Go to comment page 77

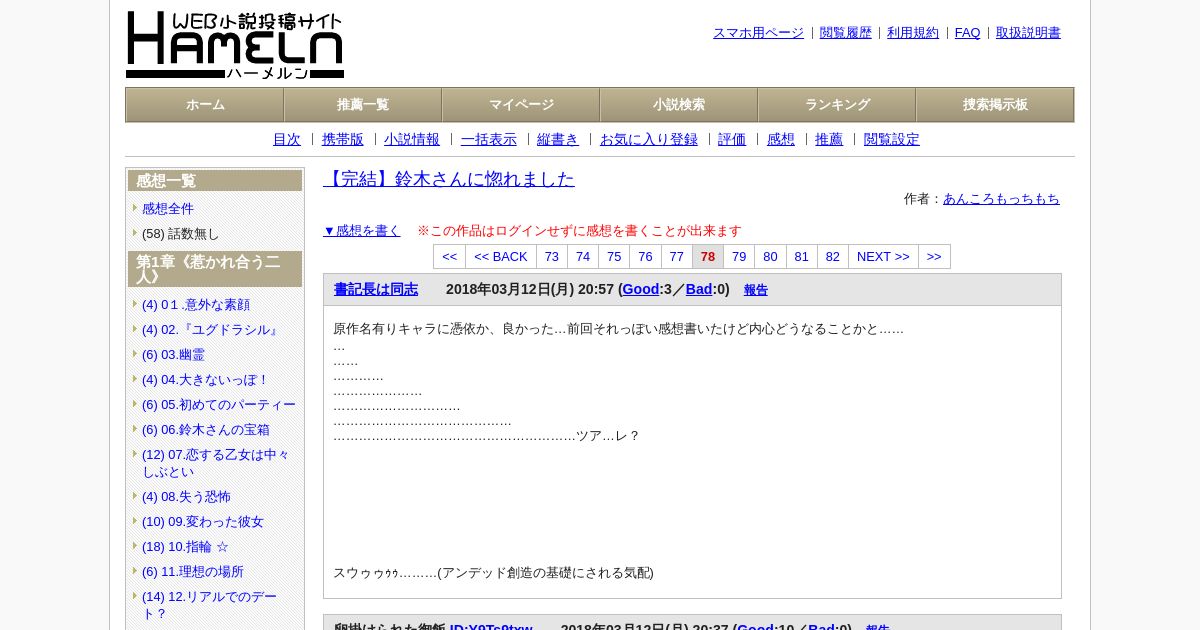coord(677,257)
